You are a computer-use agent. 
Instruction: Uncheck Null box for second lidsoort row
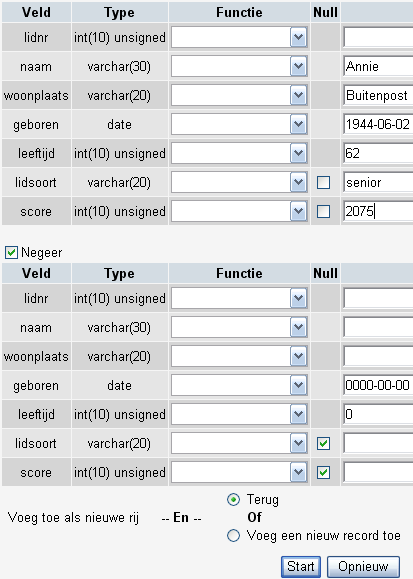(x=324, y=443)
